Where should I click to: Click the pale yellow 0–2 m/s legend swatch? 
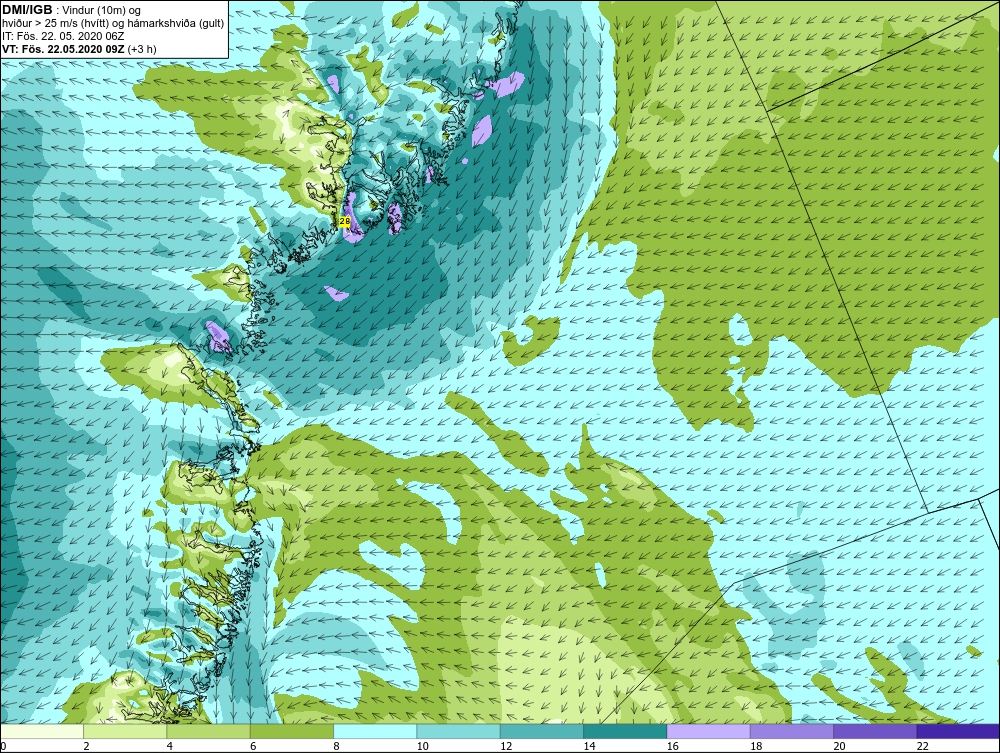[42, 731]
